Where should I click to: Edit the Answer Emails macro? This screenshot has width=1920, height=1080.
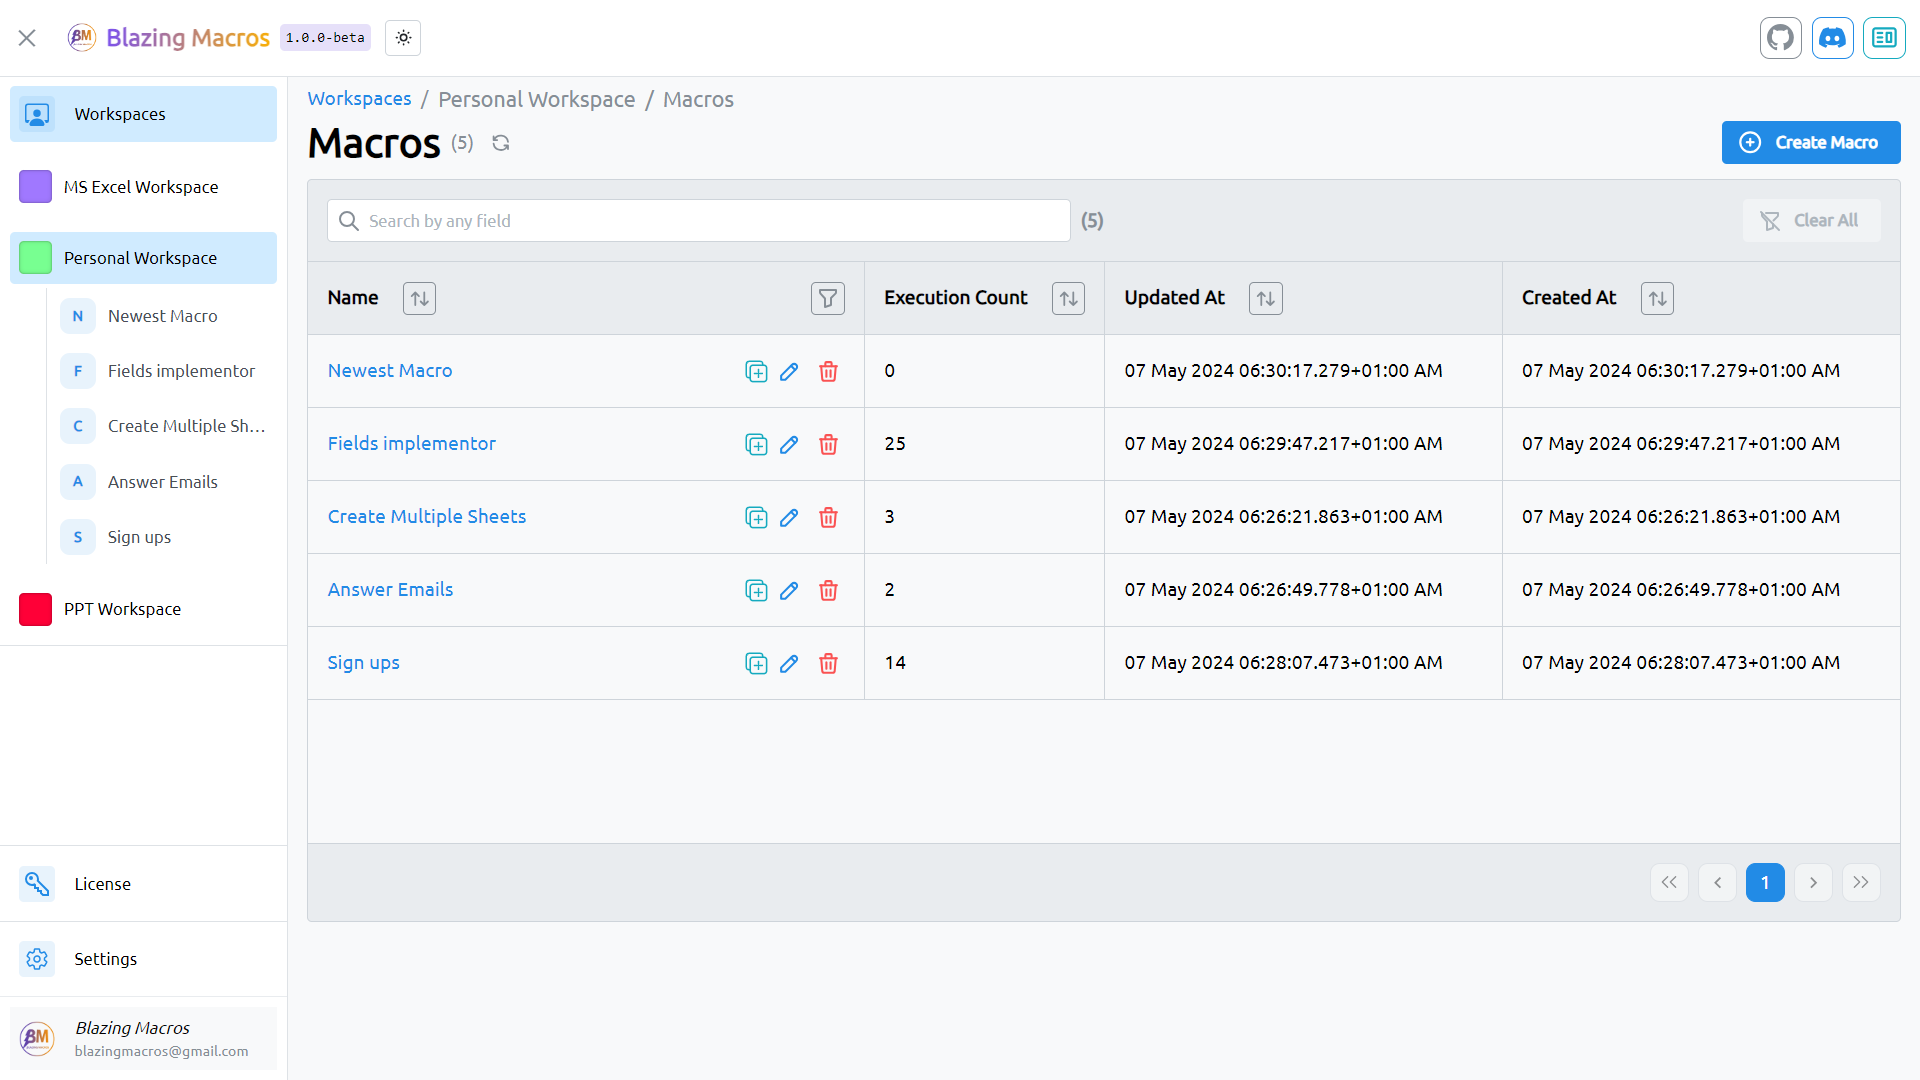789,590
